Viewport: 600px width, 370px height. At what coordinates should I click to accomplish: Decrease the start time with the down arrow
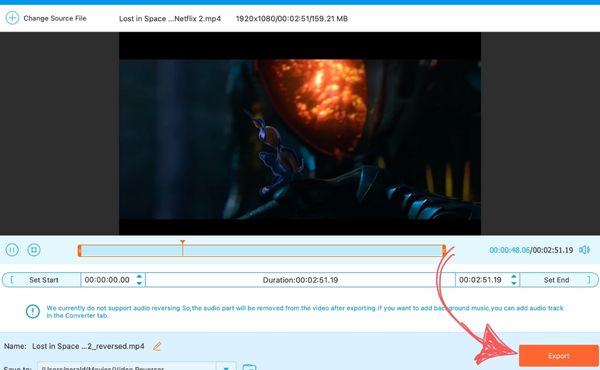point(139,283)
